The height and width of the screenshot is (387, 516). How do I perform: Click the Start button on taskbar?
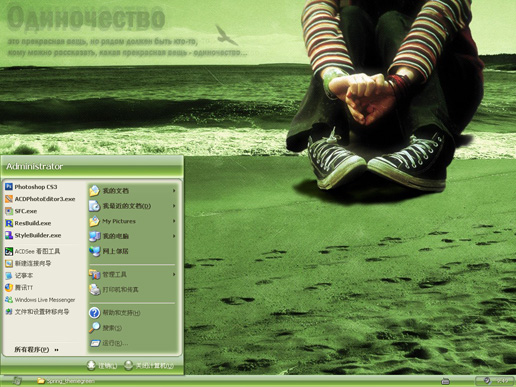click(16, 381)
